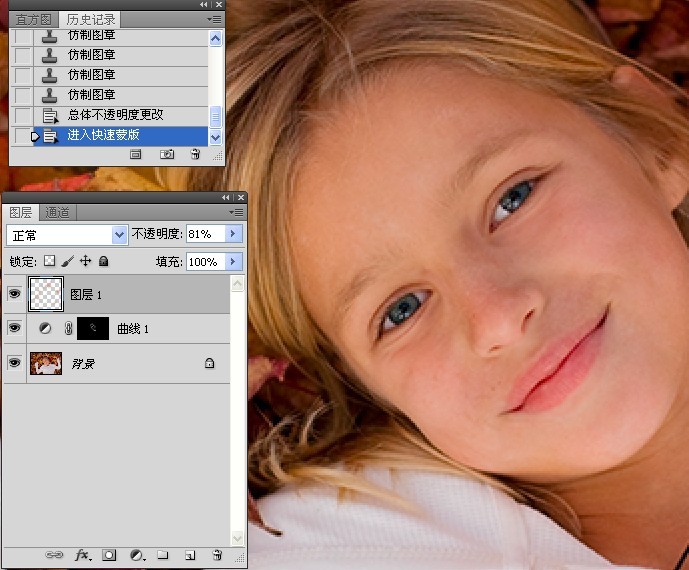Click the link layers icon
The width and height of the screenshot is (689, 570).
[54, 555]
